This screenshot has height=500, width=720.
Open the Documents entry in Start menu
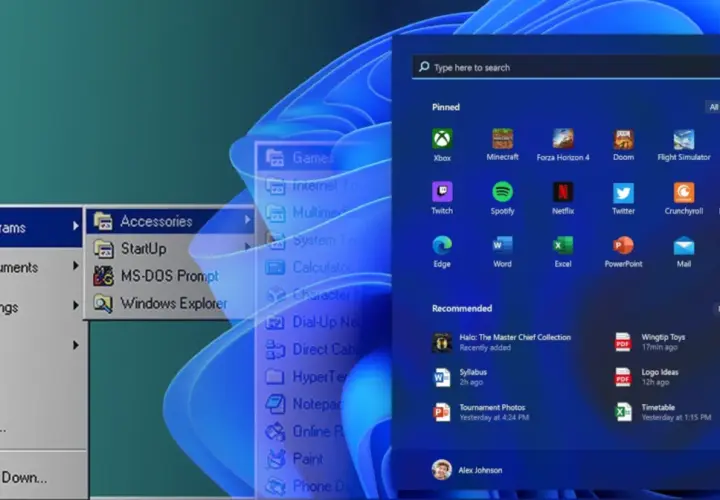pyautogui.click(x=41, y=267)
